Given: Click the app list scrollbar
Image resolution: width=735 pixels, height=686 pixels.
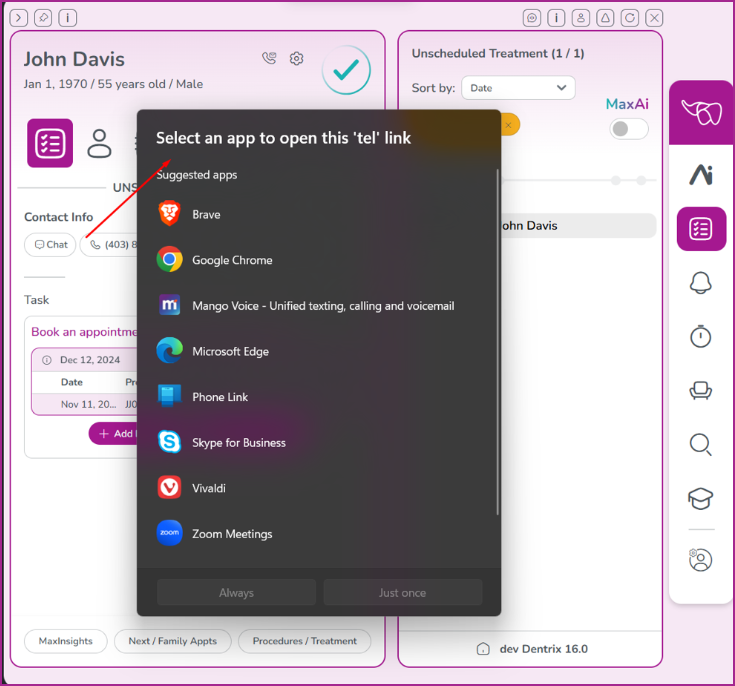Looking at the screenshot, I should [x=497, y=342].
